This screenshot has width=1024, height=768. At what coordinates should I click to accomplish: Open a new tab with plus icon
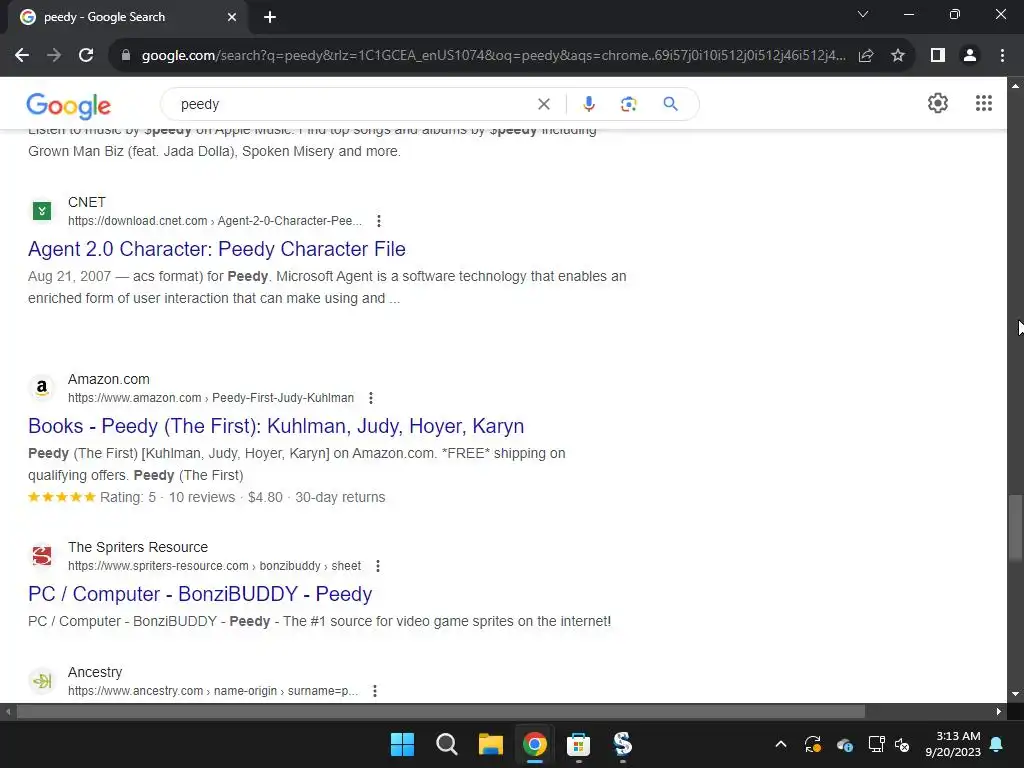pyautogui.click(x=270, y=18)
